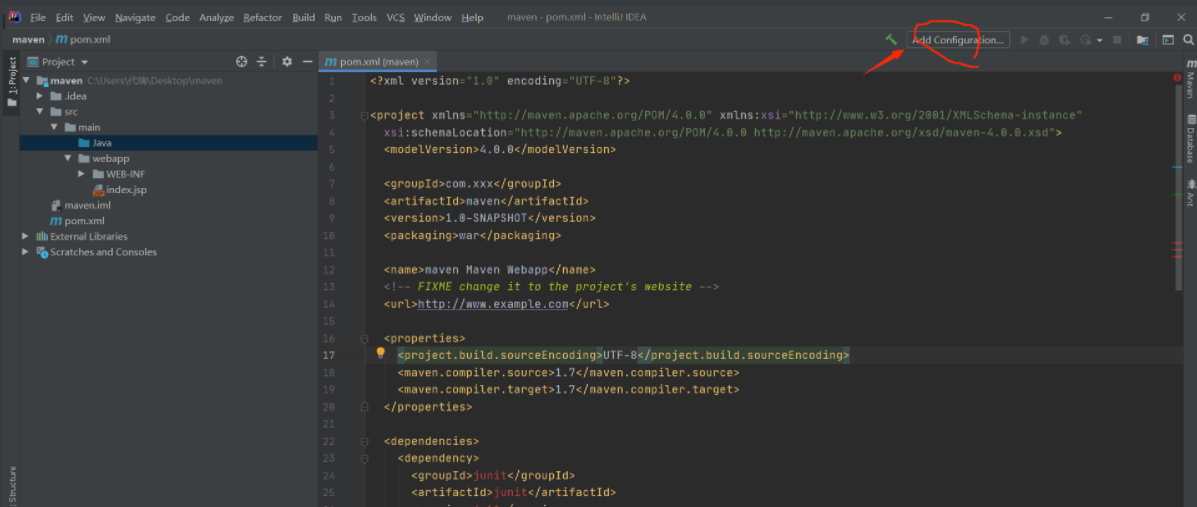Open the Database tool window
Viewport: 1197px width, 507px height.
click(x=1190, y=138)
